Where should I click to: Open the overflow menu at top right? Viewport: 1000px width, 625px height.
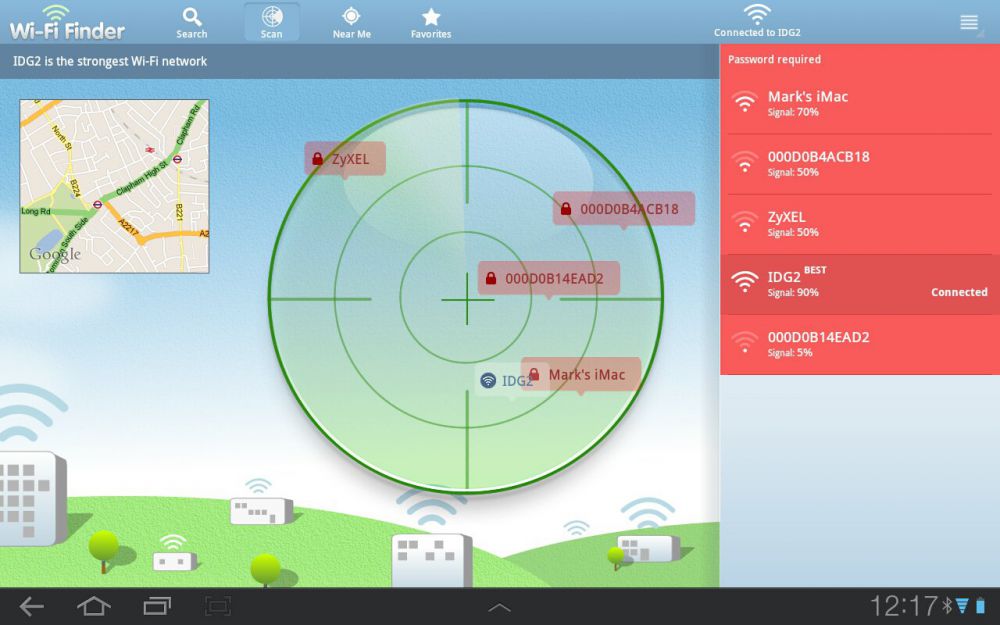[x=969, y=23]
